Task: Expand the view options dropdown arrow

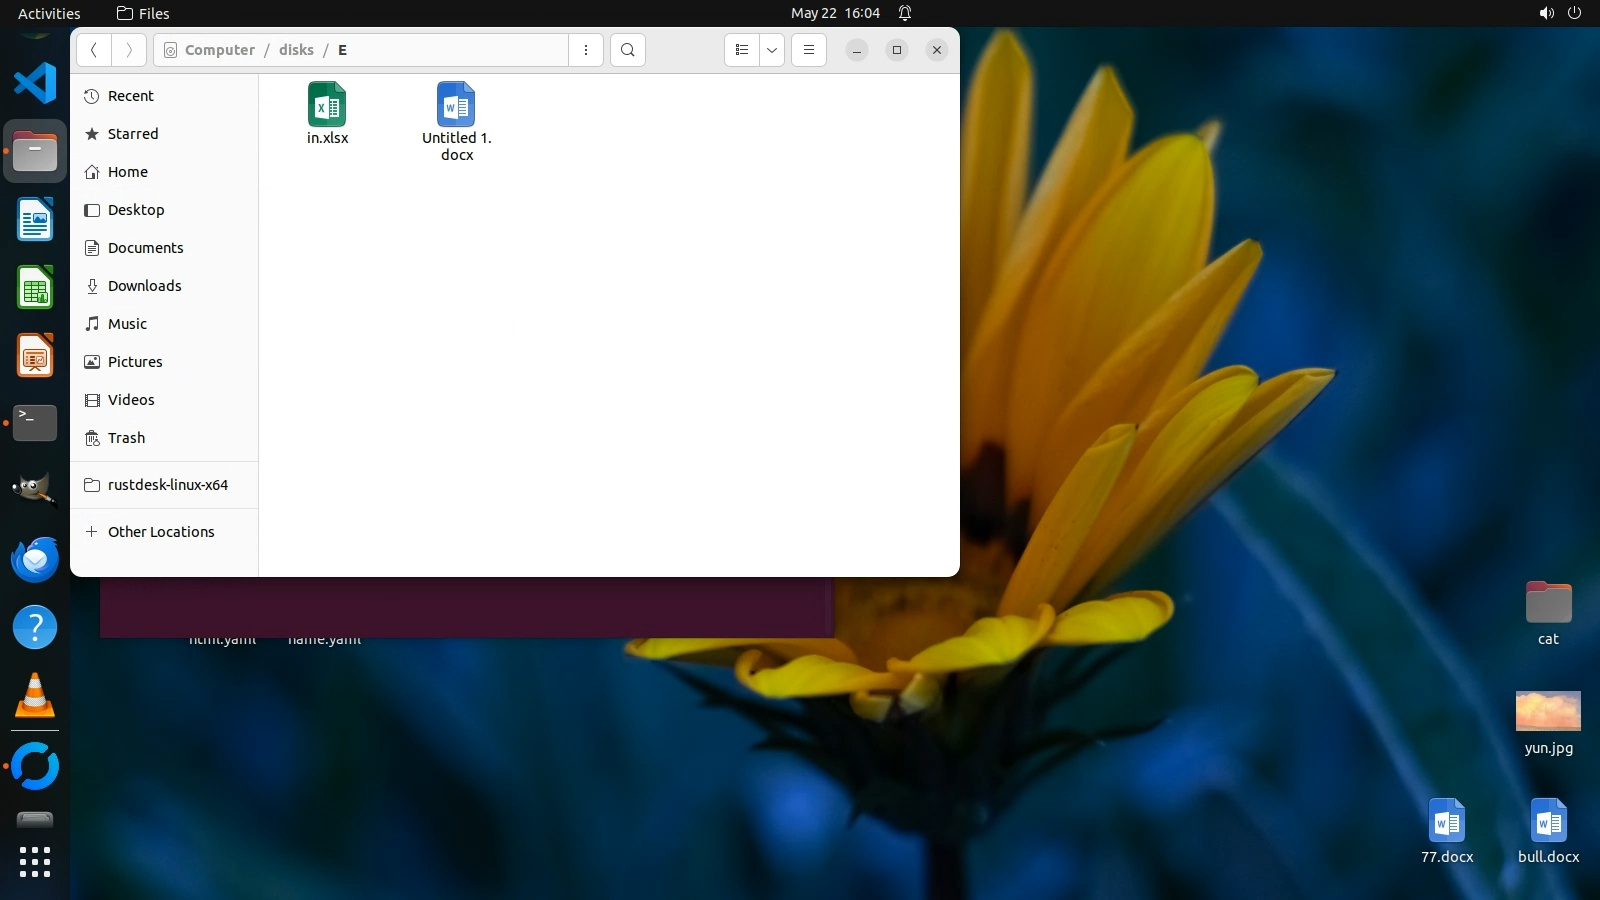Action: point(772,50)
